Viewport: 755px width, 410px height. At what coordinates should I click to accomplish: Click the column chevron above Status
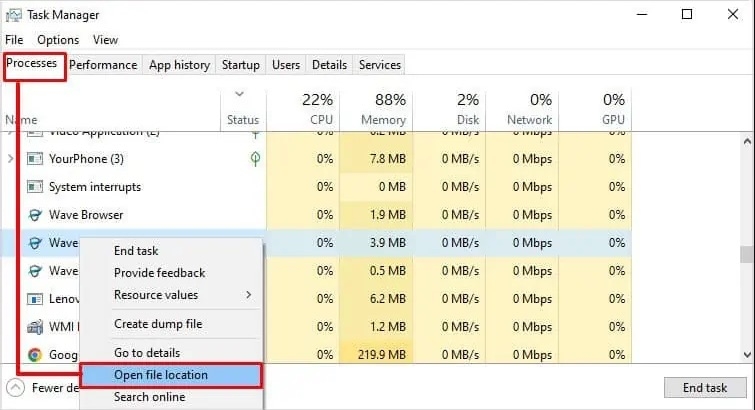coord(238,94)
